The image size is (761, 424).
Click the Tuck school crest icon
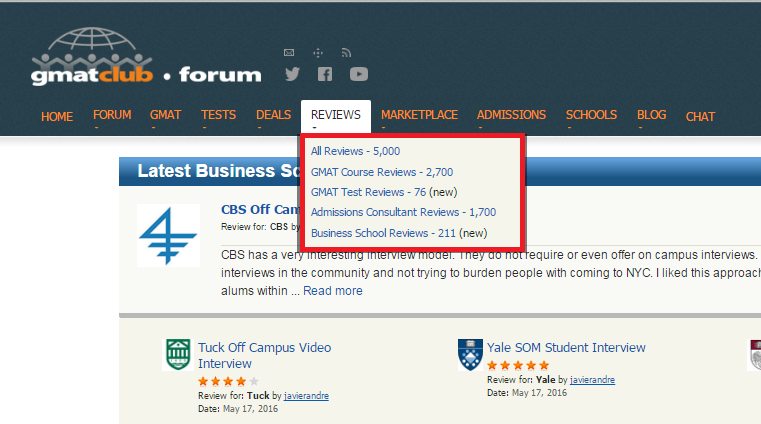(178, 355)
